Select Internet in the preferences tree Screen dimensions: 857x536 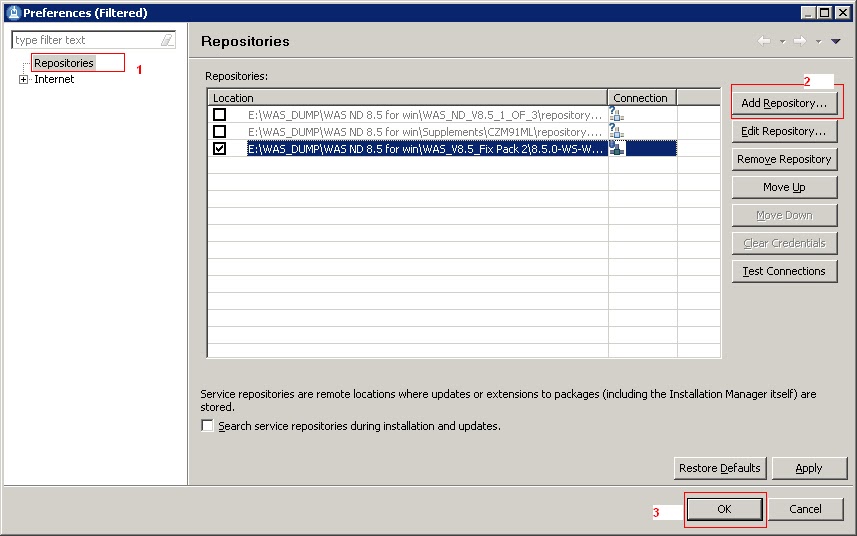[x=54, y=79]
